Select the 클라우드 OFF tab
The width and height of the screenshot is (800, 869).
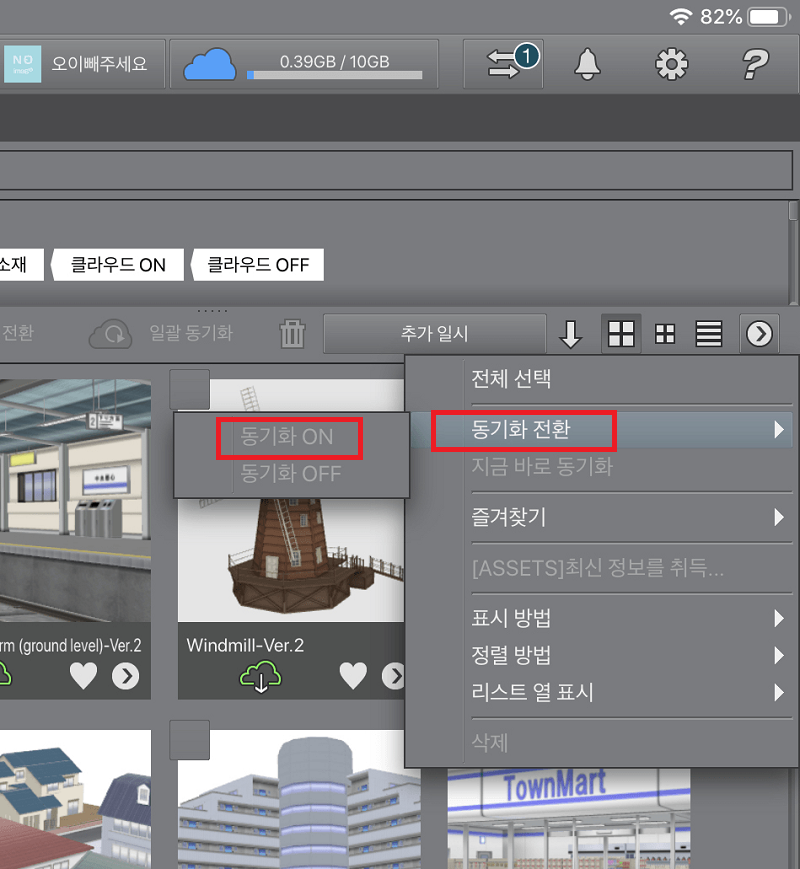[x=257, y=264]
